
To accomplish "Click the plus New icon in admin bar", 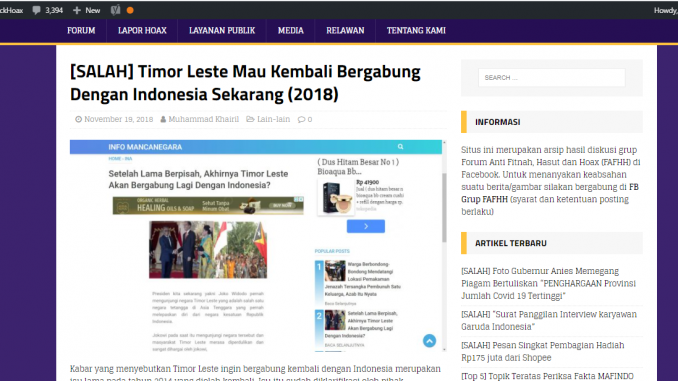I will click(77, 10).
